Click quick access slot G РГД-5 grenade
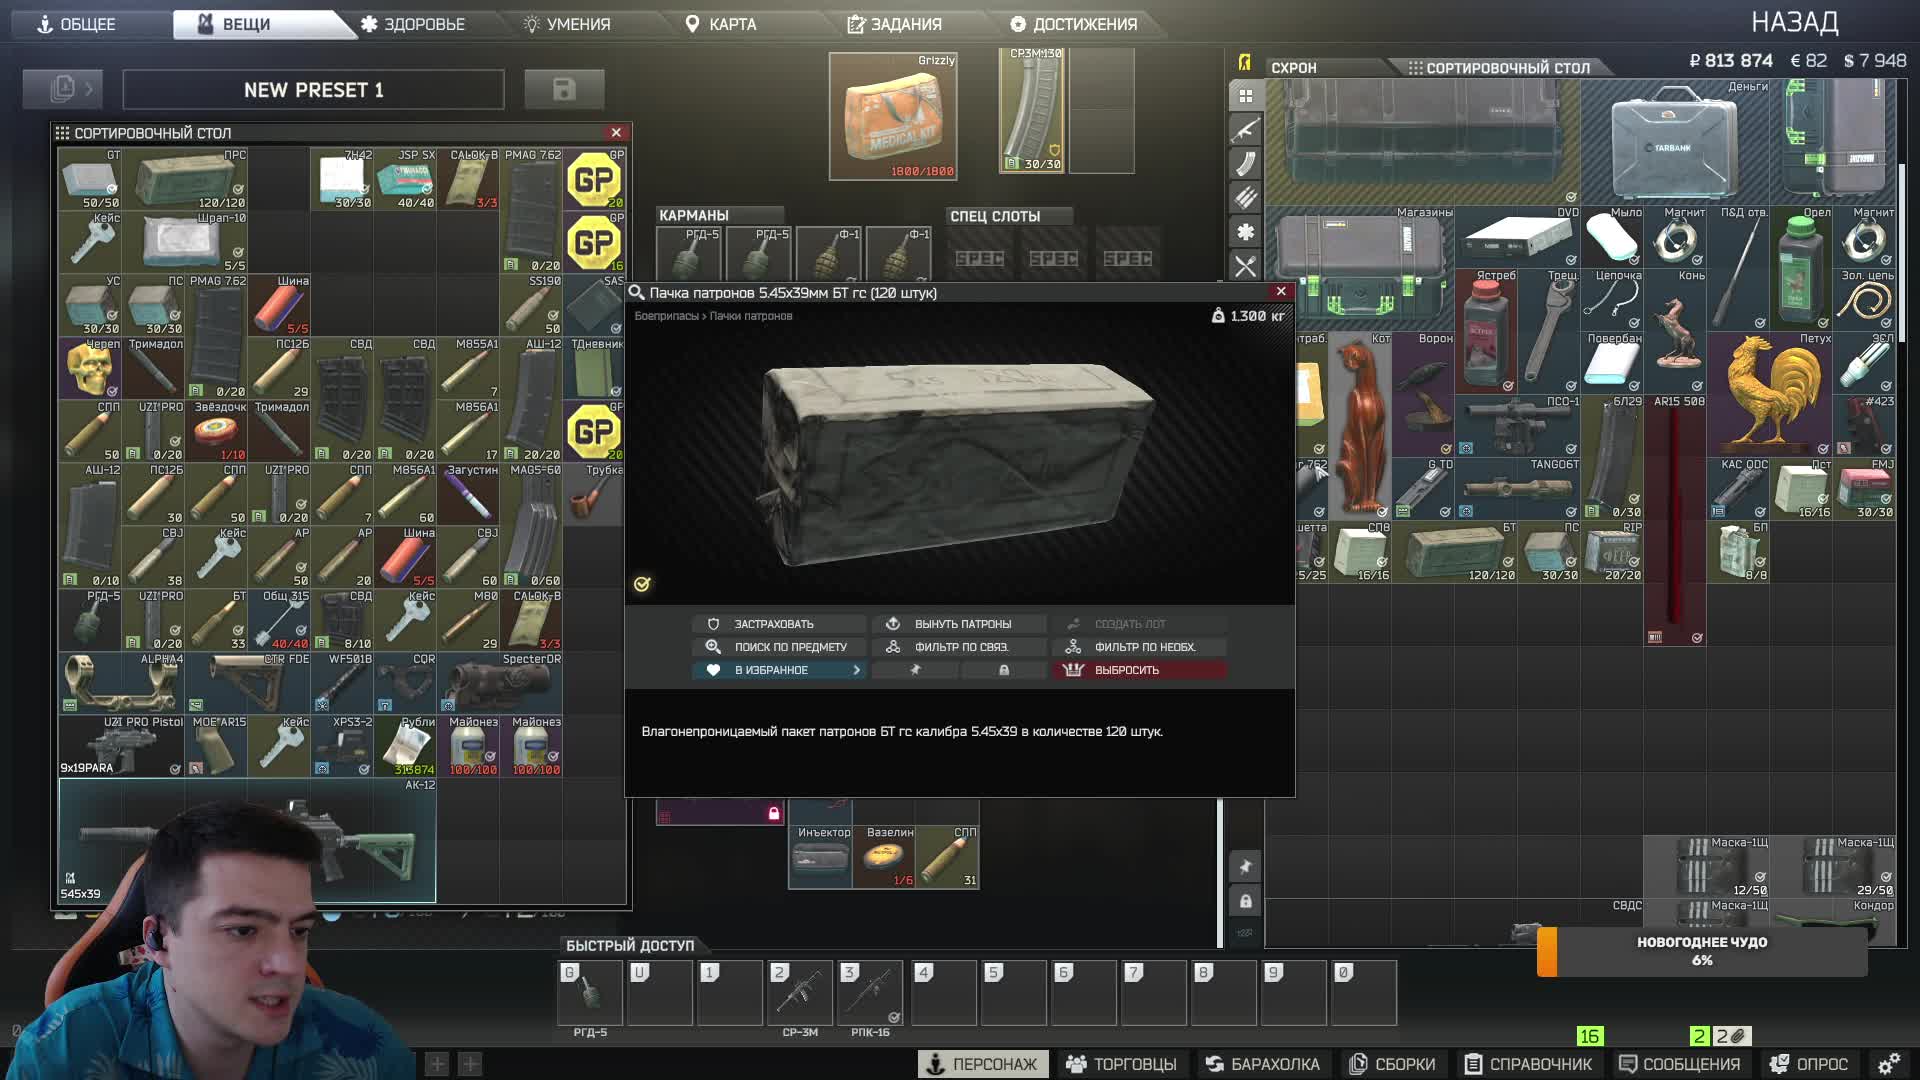 (590, 993)
